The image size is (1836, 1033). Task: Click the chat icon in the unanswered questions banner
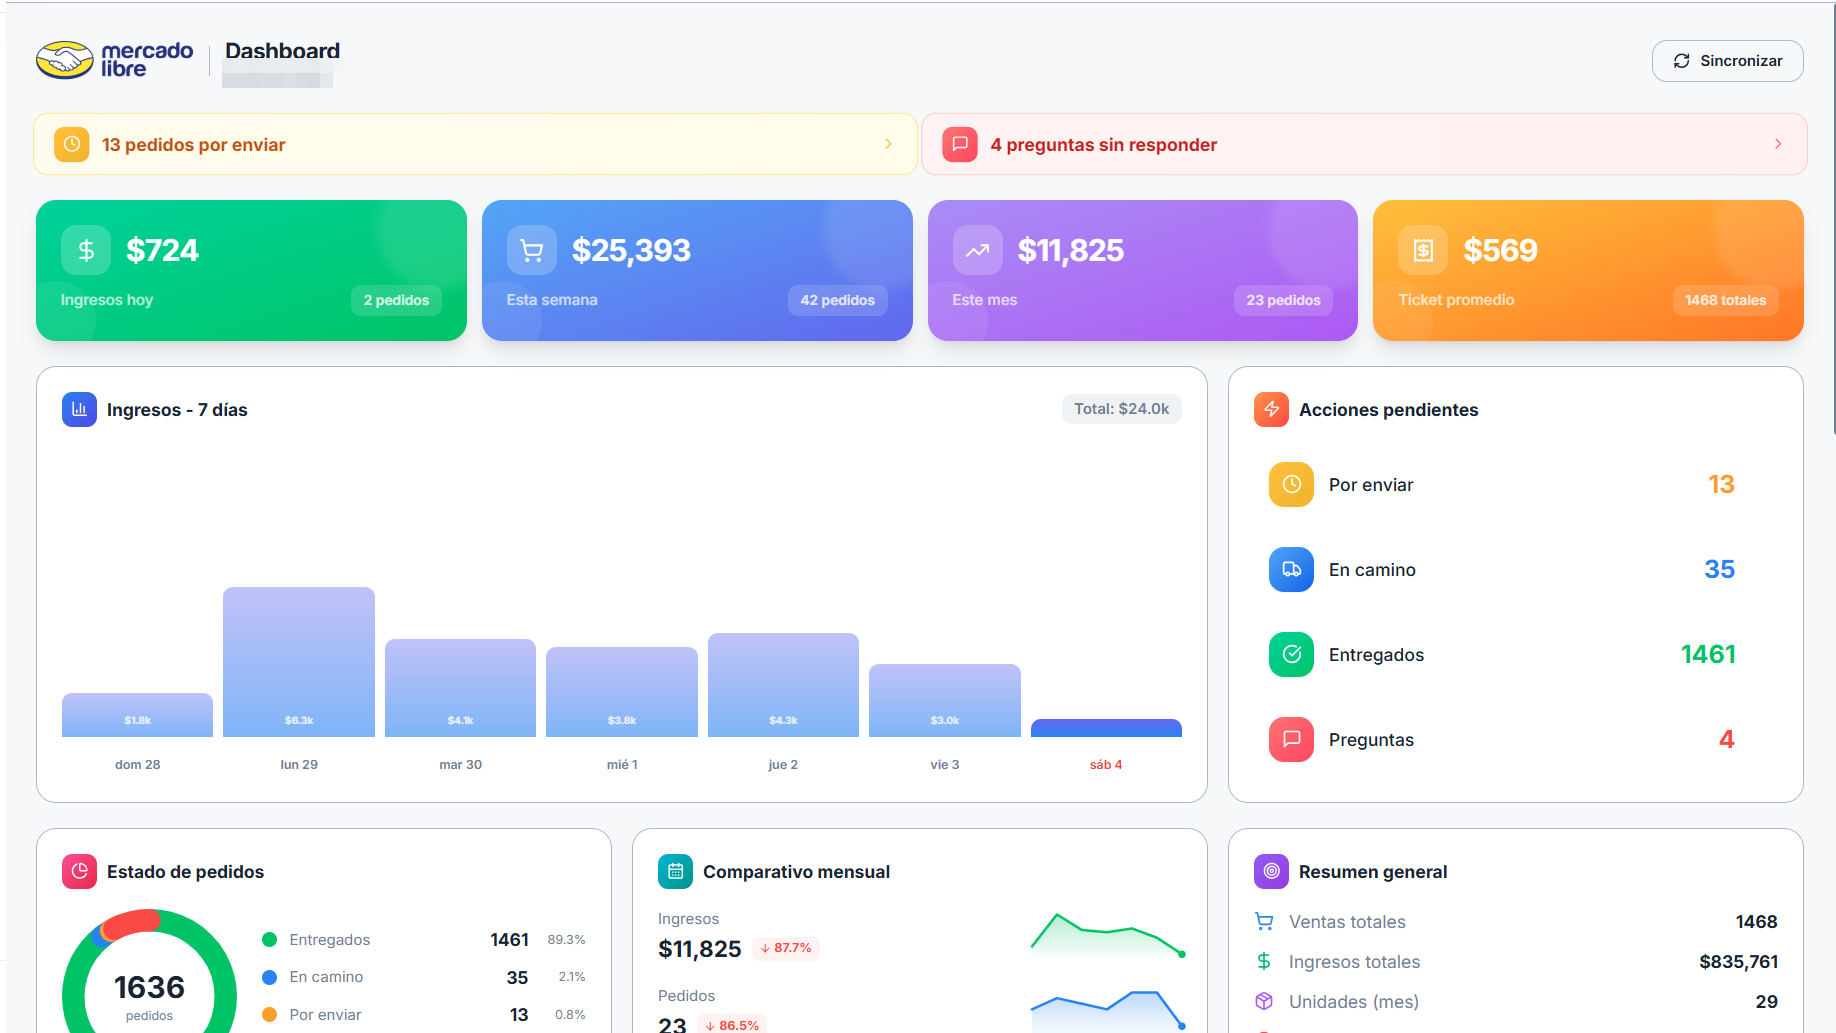[960, 144]
